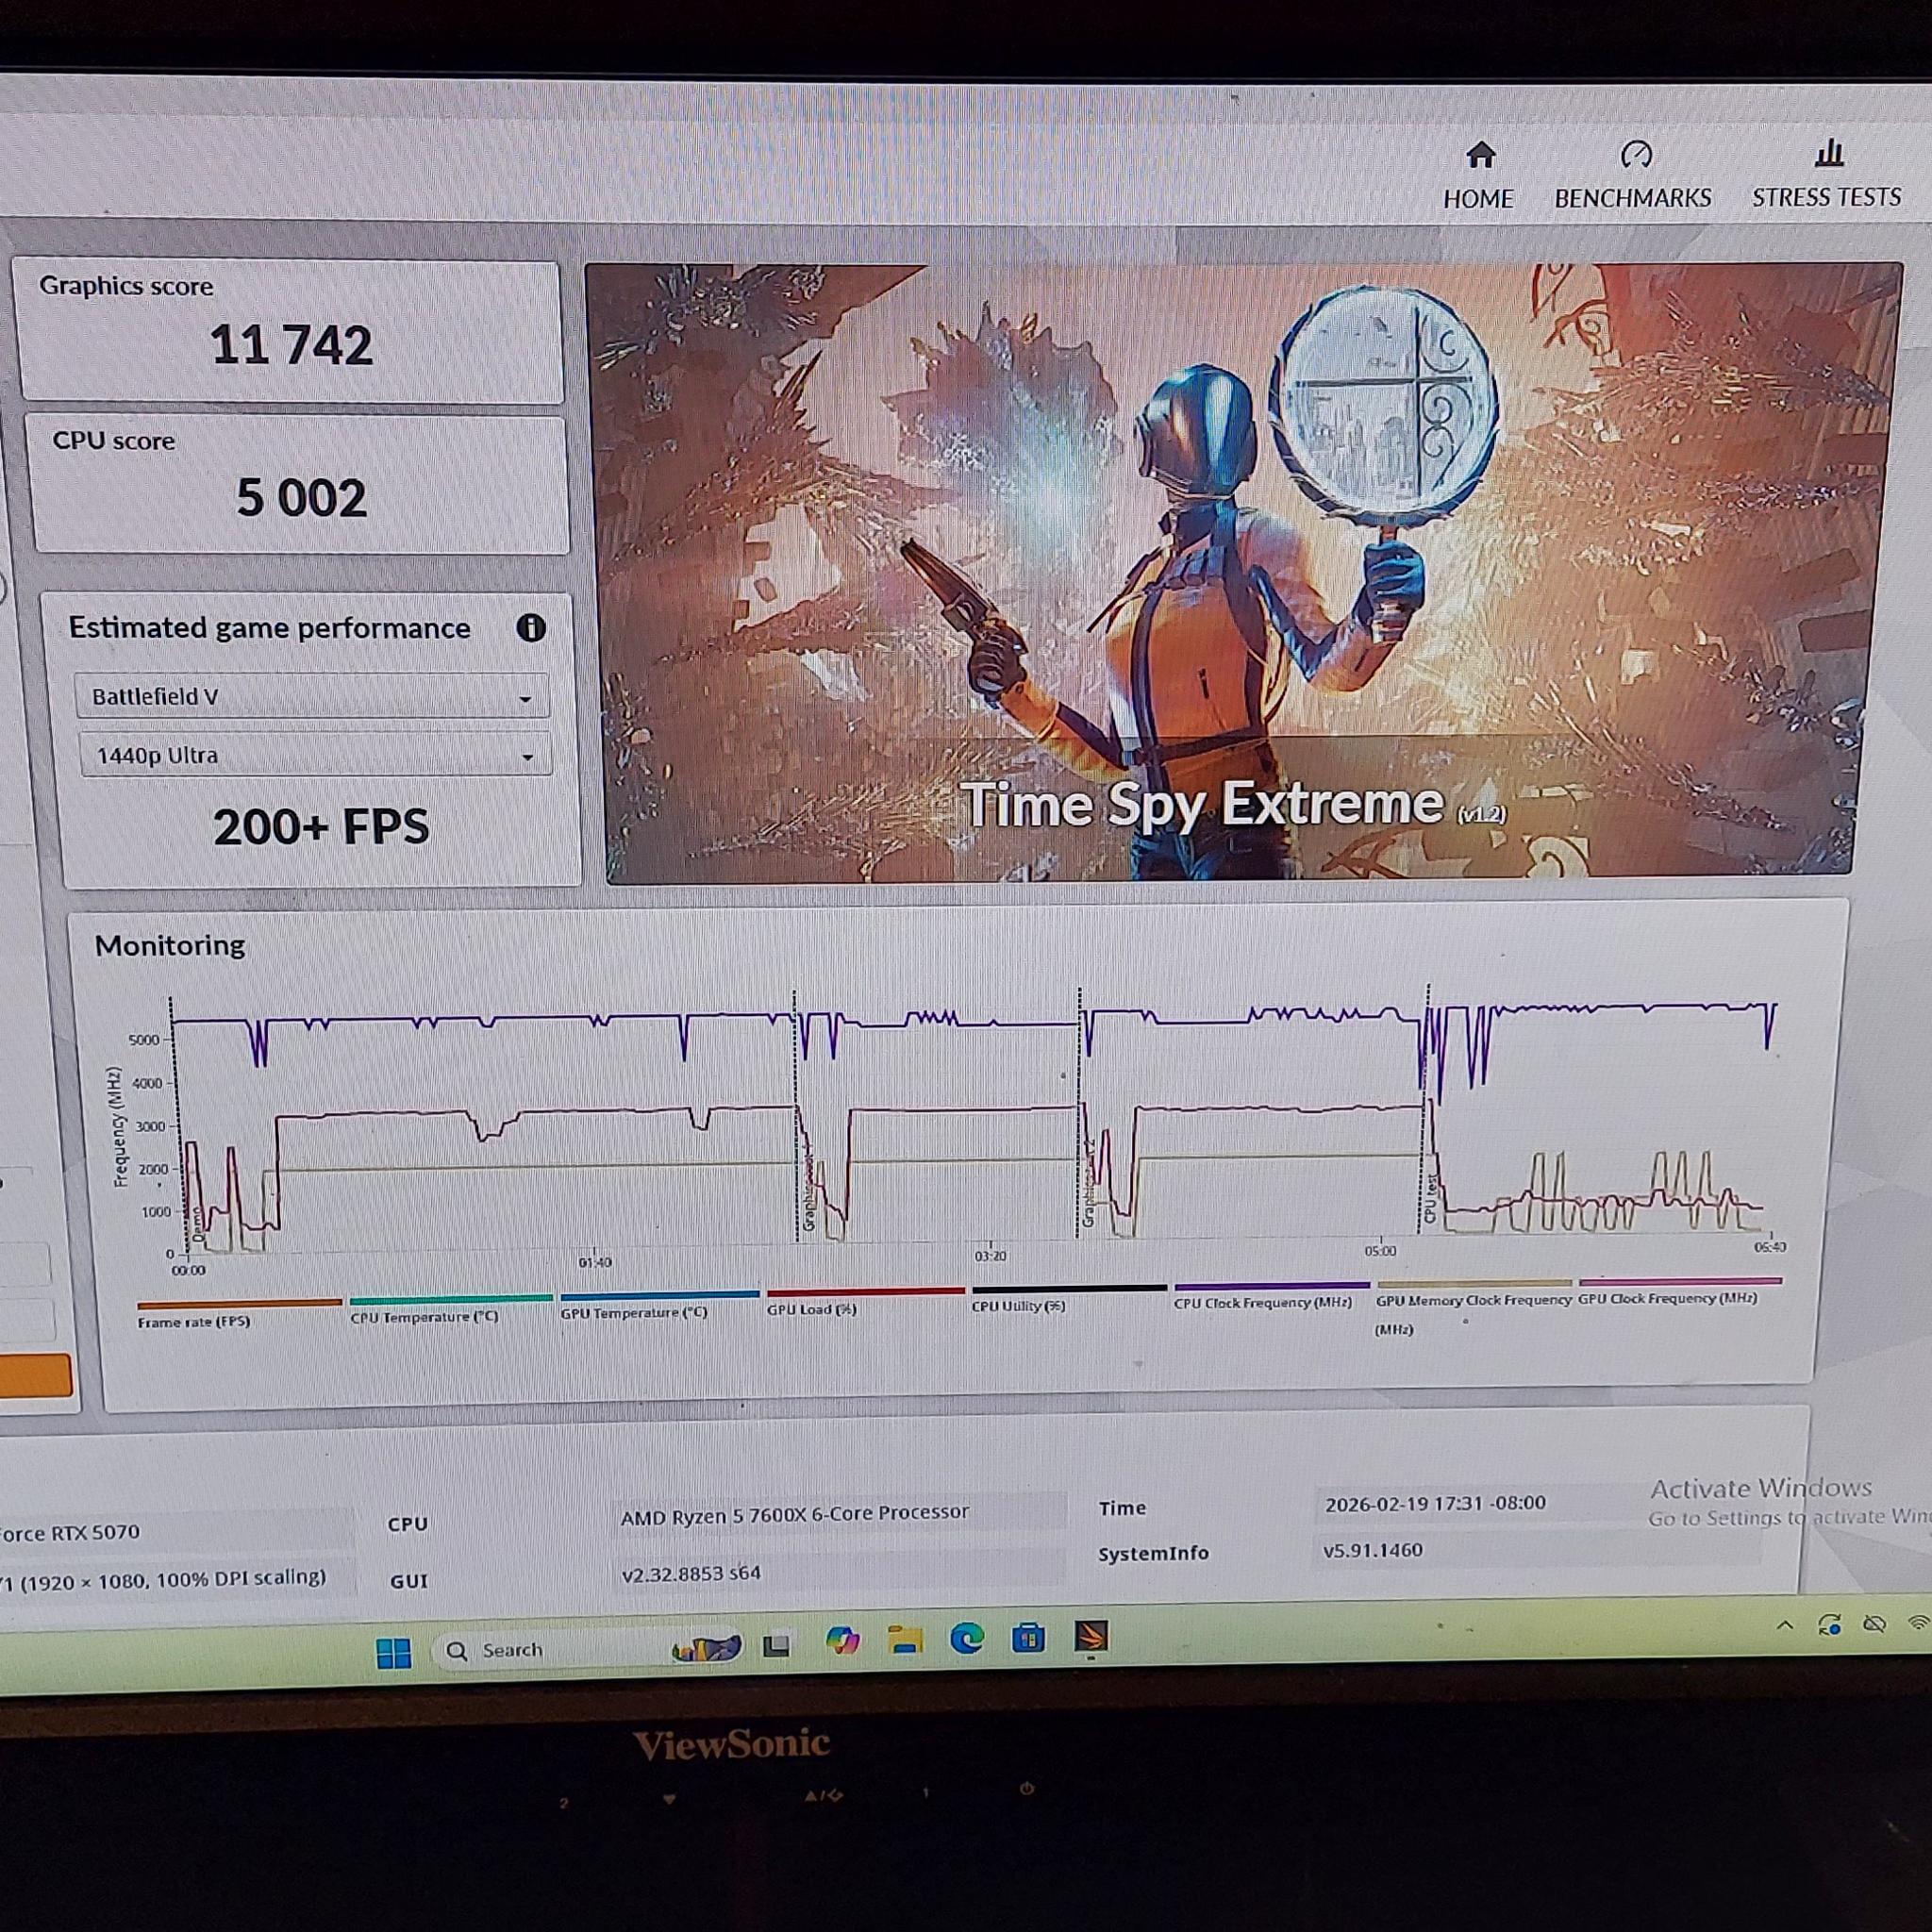Click the Activate Windows watermark settings text
Screen dimensions: 1932x1932
[x=1790, y=1519]
